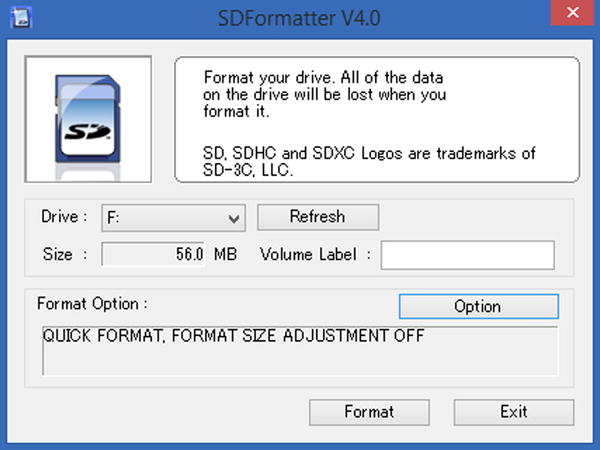
Task: Click the 'Format Option :' heading
Action: [x=92, y=304]
